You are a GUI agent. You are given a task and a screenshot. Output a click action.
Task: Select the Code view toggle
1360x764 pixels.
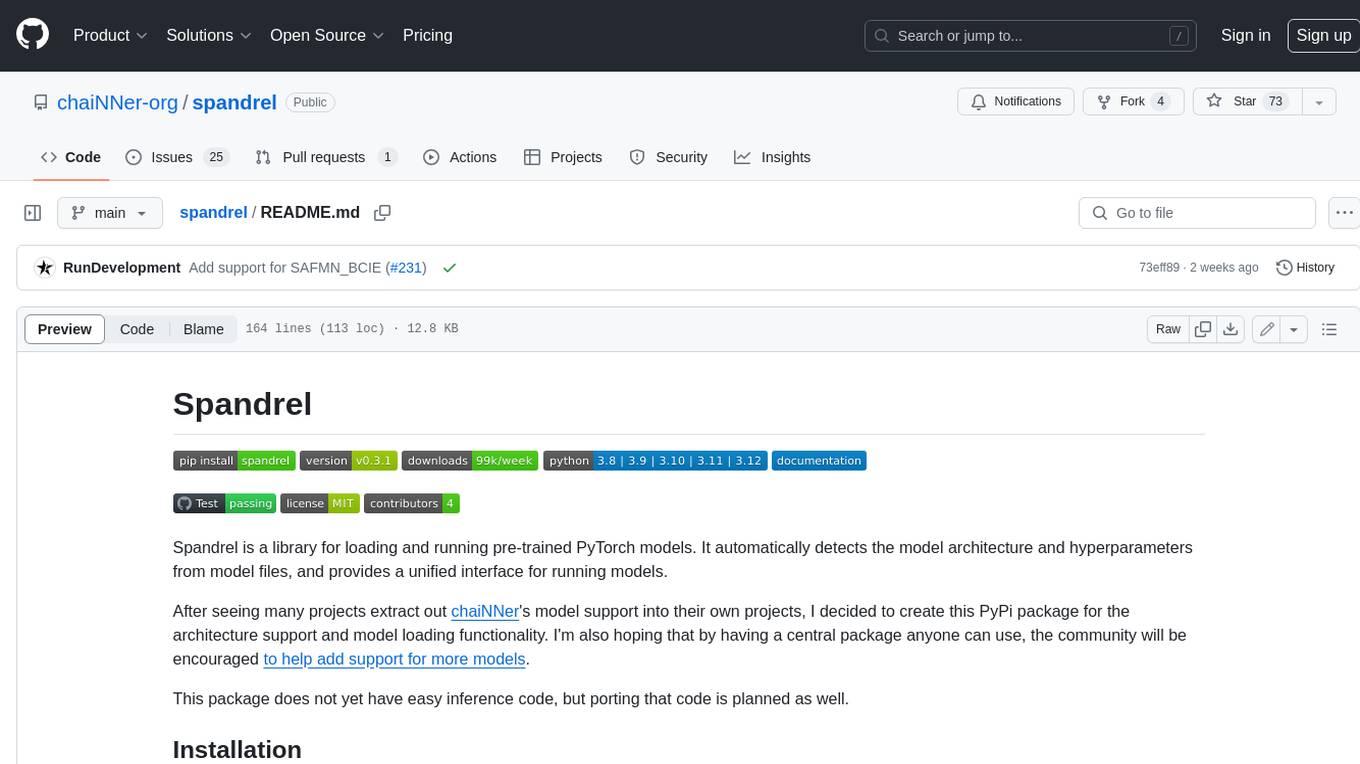(x=137, y=329)
